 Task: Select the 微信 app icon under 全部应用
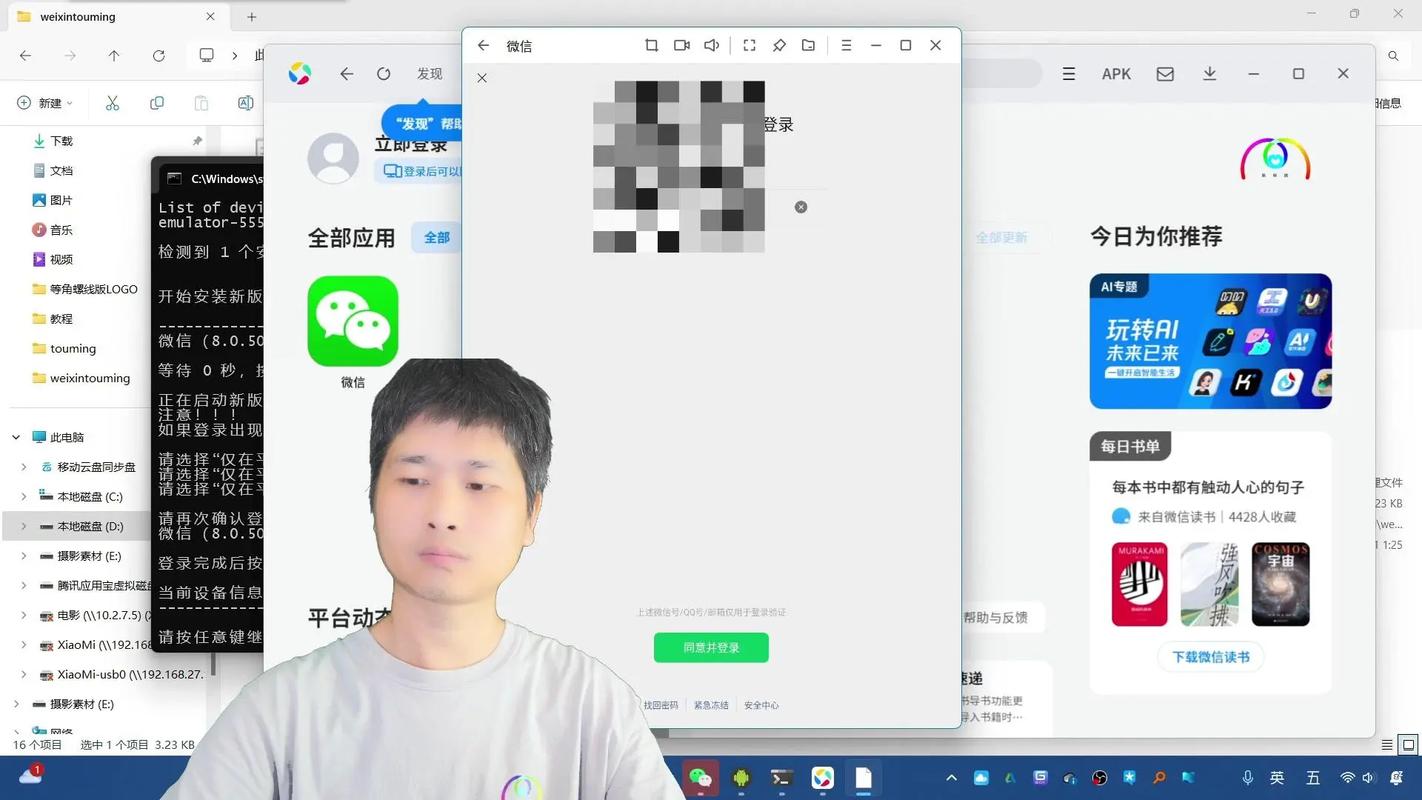click(352, 320)
